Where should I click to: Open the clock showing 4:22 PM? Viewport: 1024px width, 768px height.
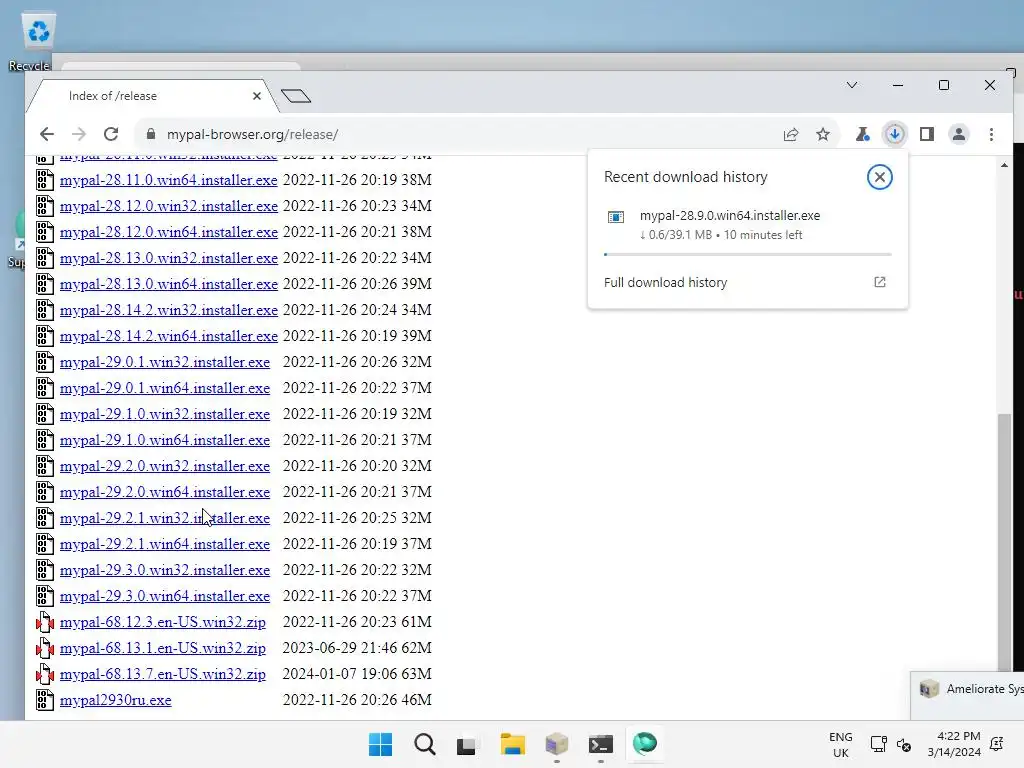click(x=954, y=744)
